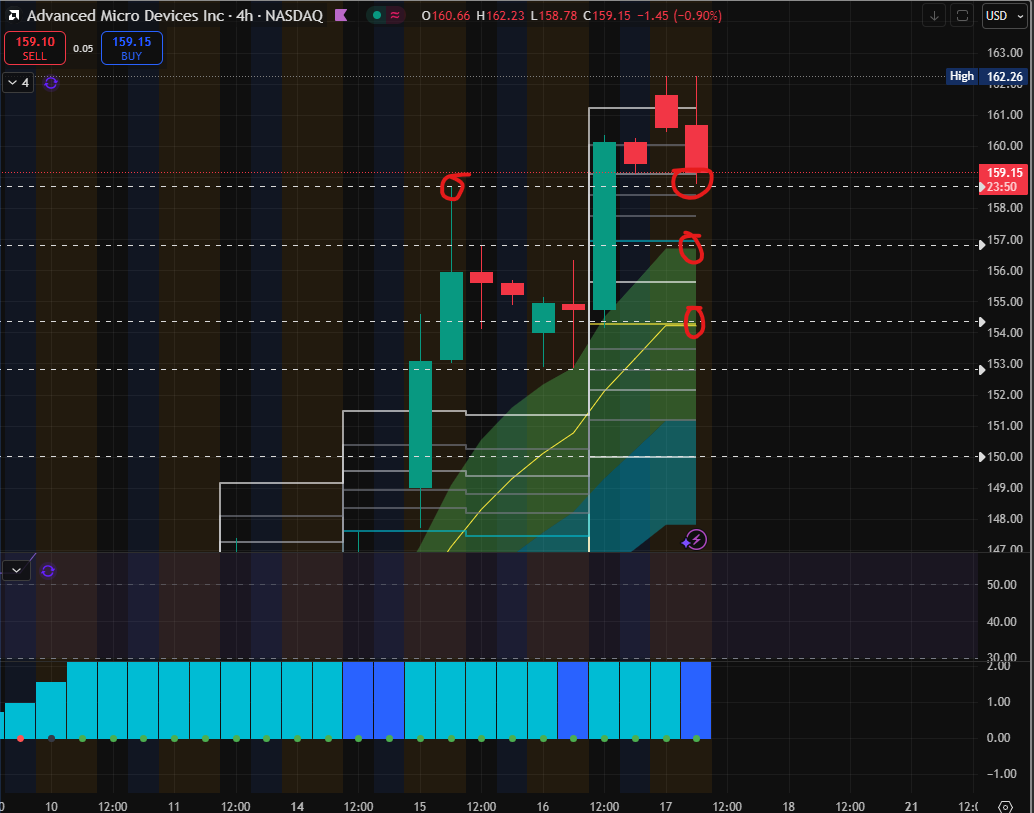Viewport: 1034px width, 813px height.
Task: Click the 156.00 price axis label
Action: [1004, 270]
